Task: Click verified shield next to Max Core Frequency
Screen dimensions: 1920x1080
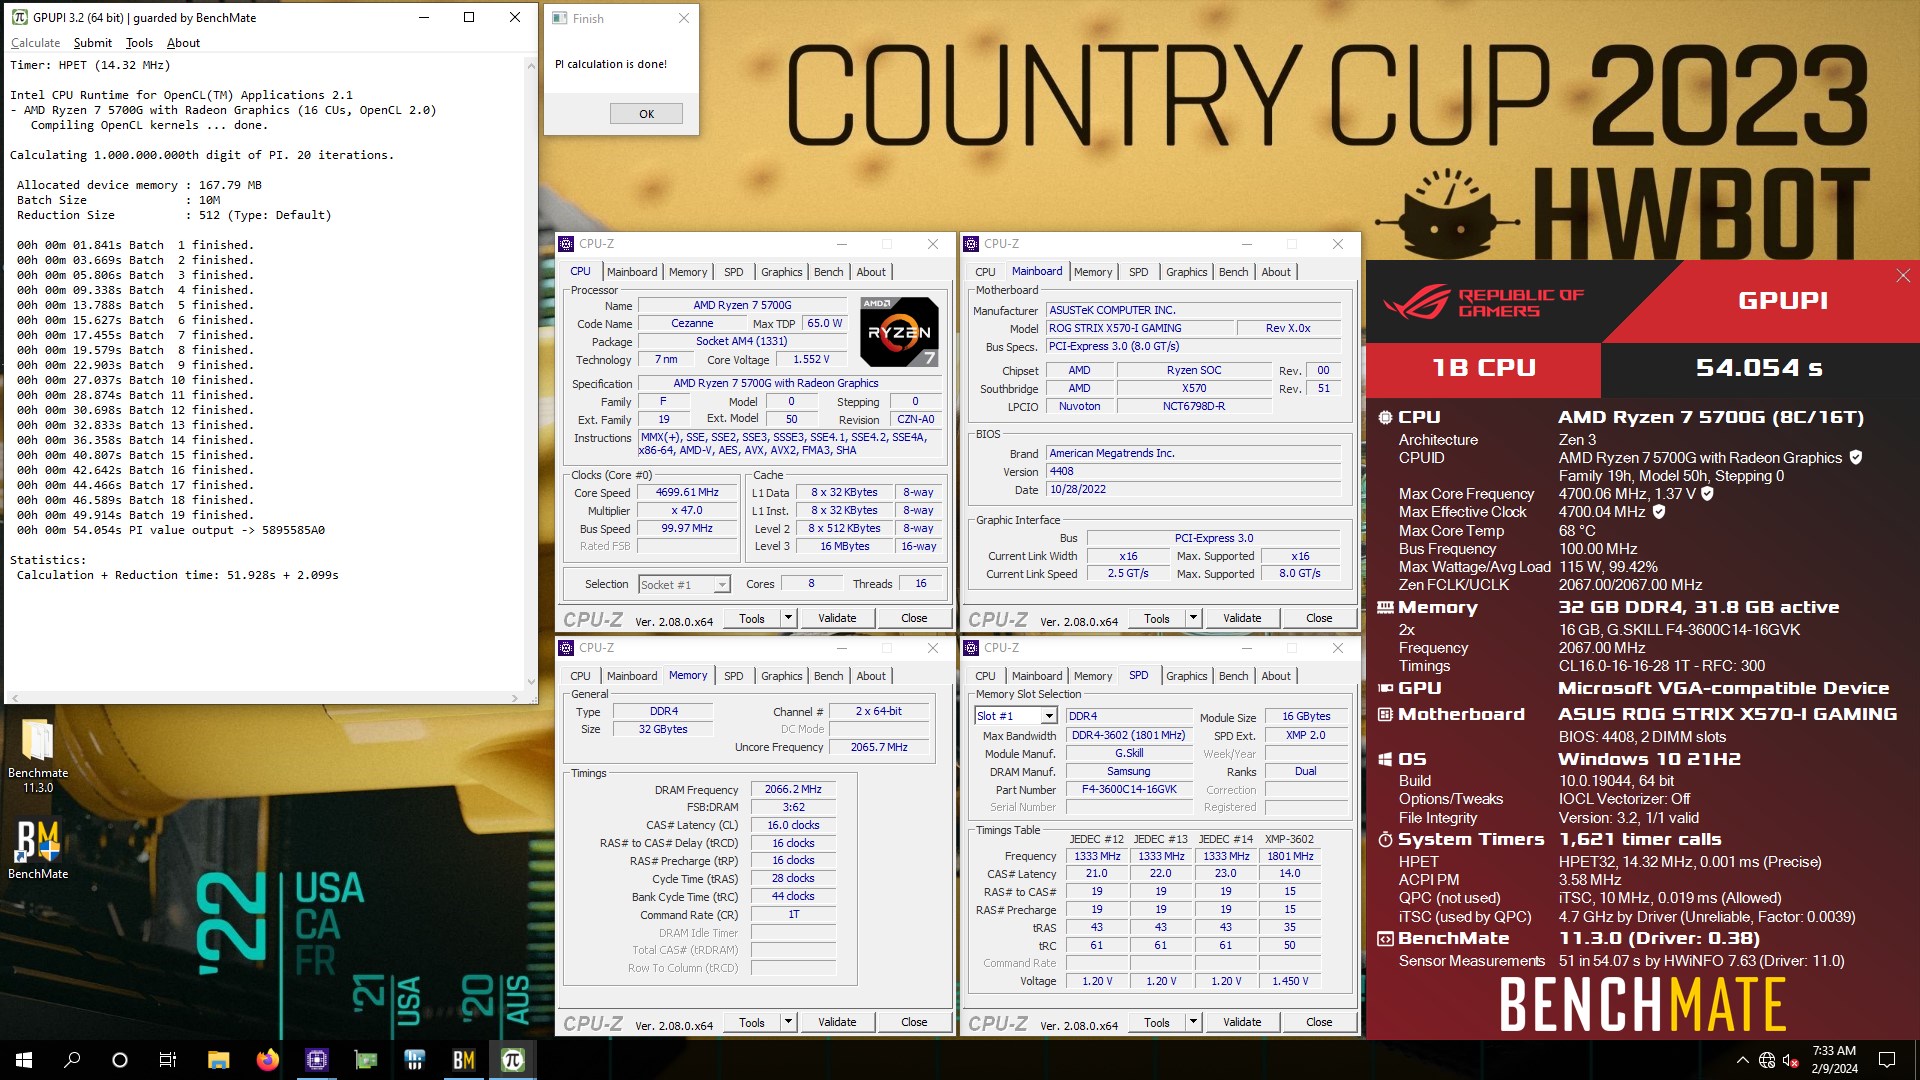Action: pos(1708,493)
